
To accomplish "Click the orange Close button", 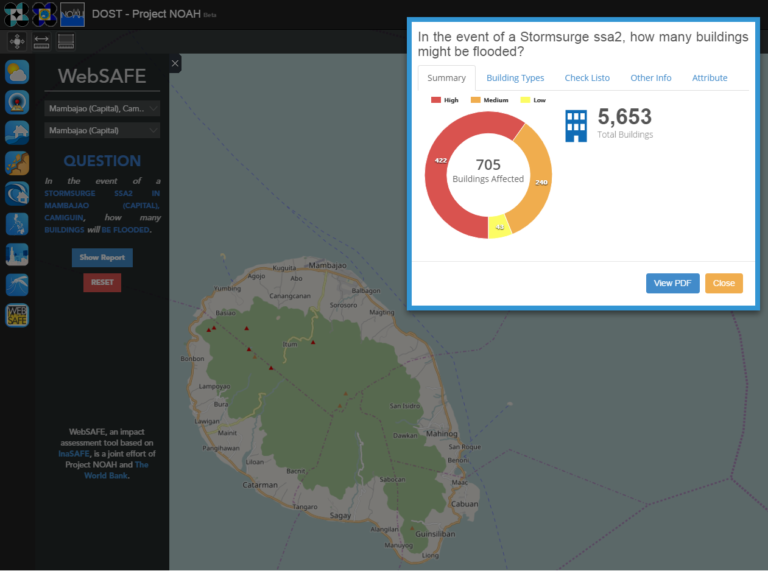I will point(724,283).
